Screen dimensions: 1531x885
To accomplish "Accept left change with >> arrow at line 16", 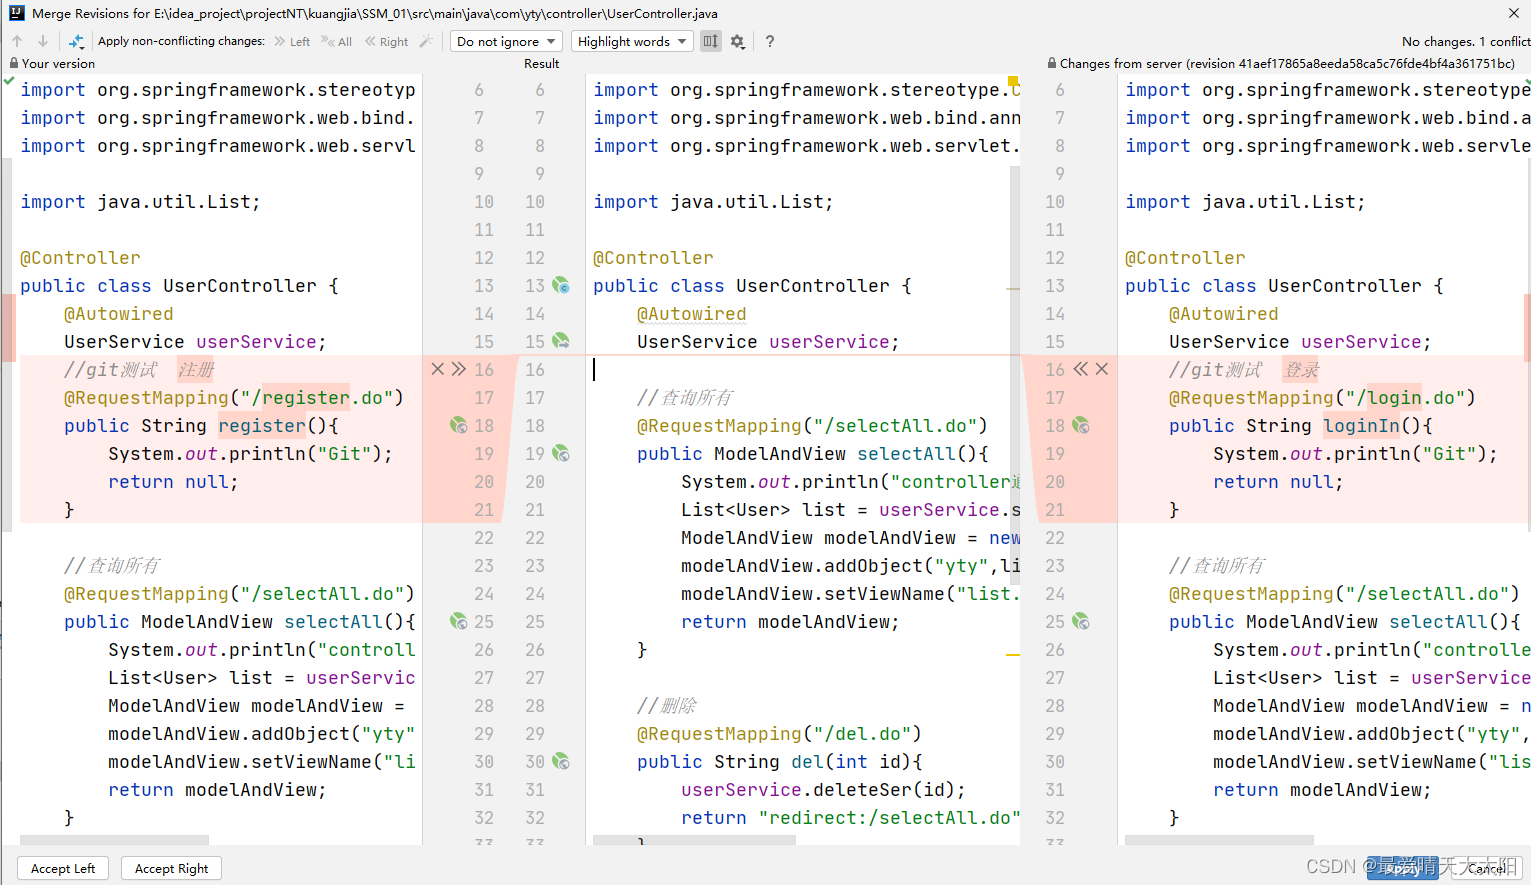I will (x=458, y=369).
